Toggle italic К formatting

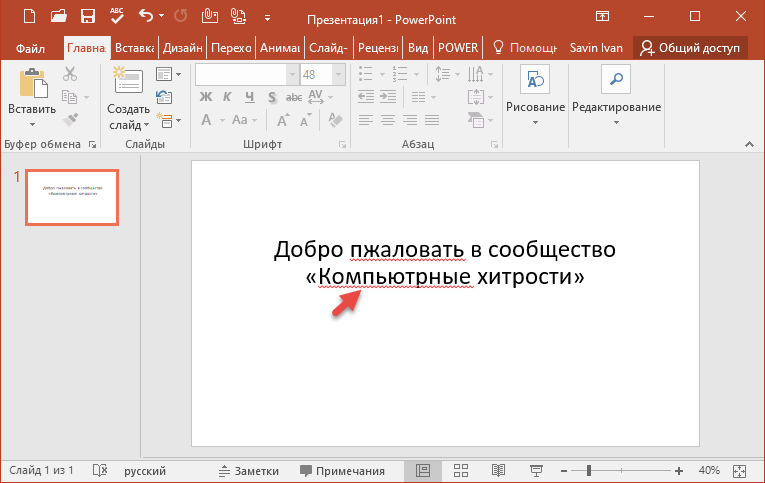[227, 97]
